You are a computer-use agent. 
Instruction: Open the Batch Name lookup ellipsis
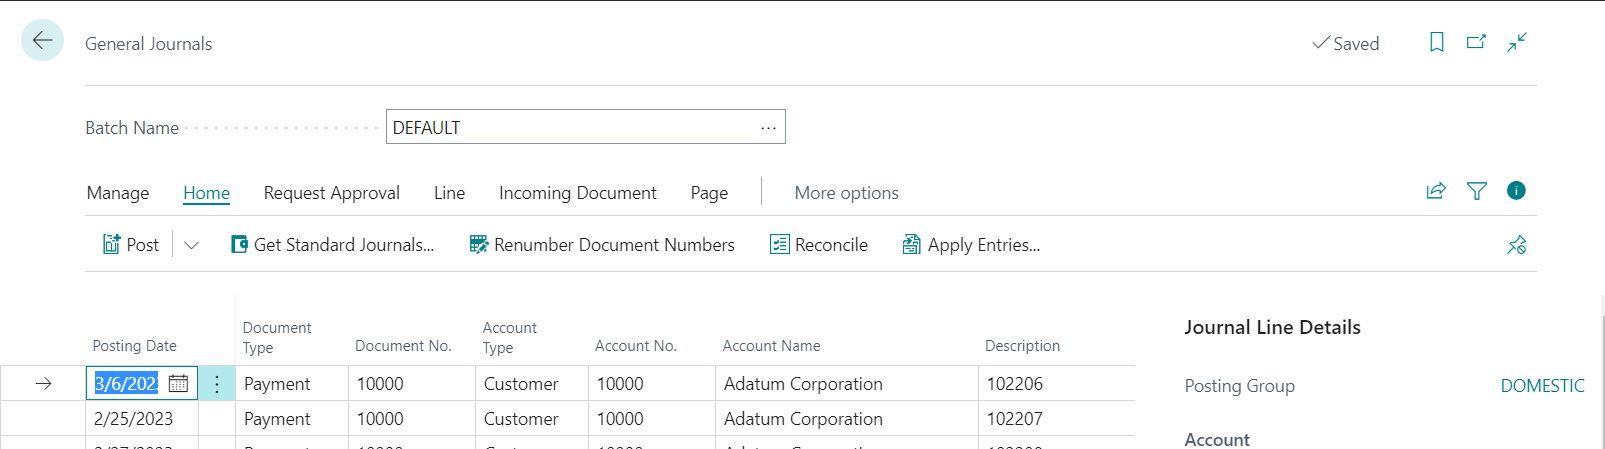click(768, 128)
